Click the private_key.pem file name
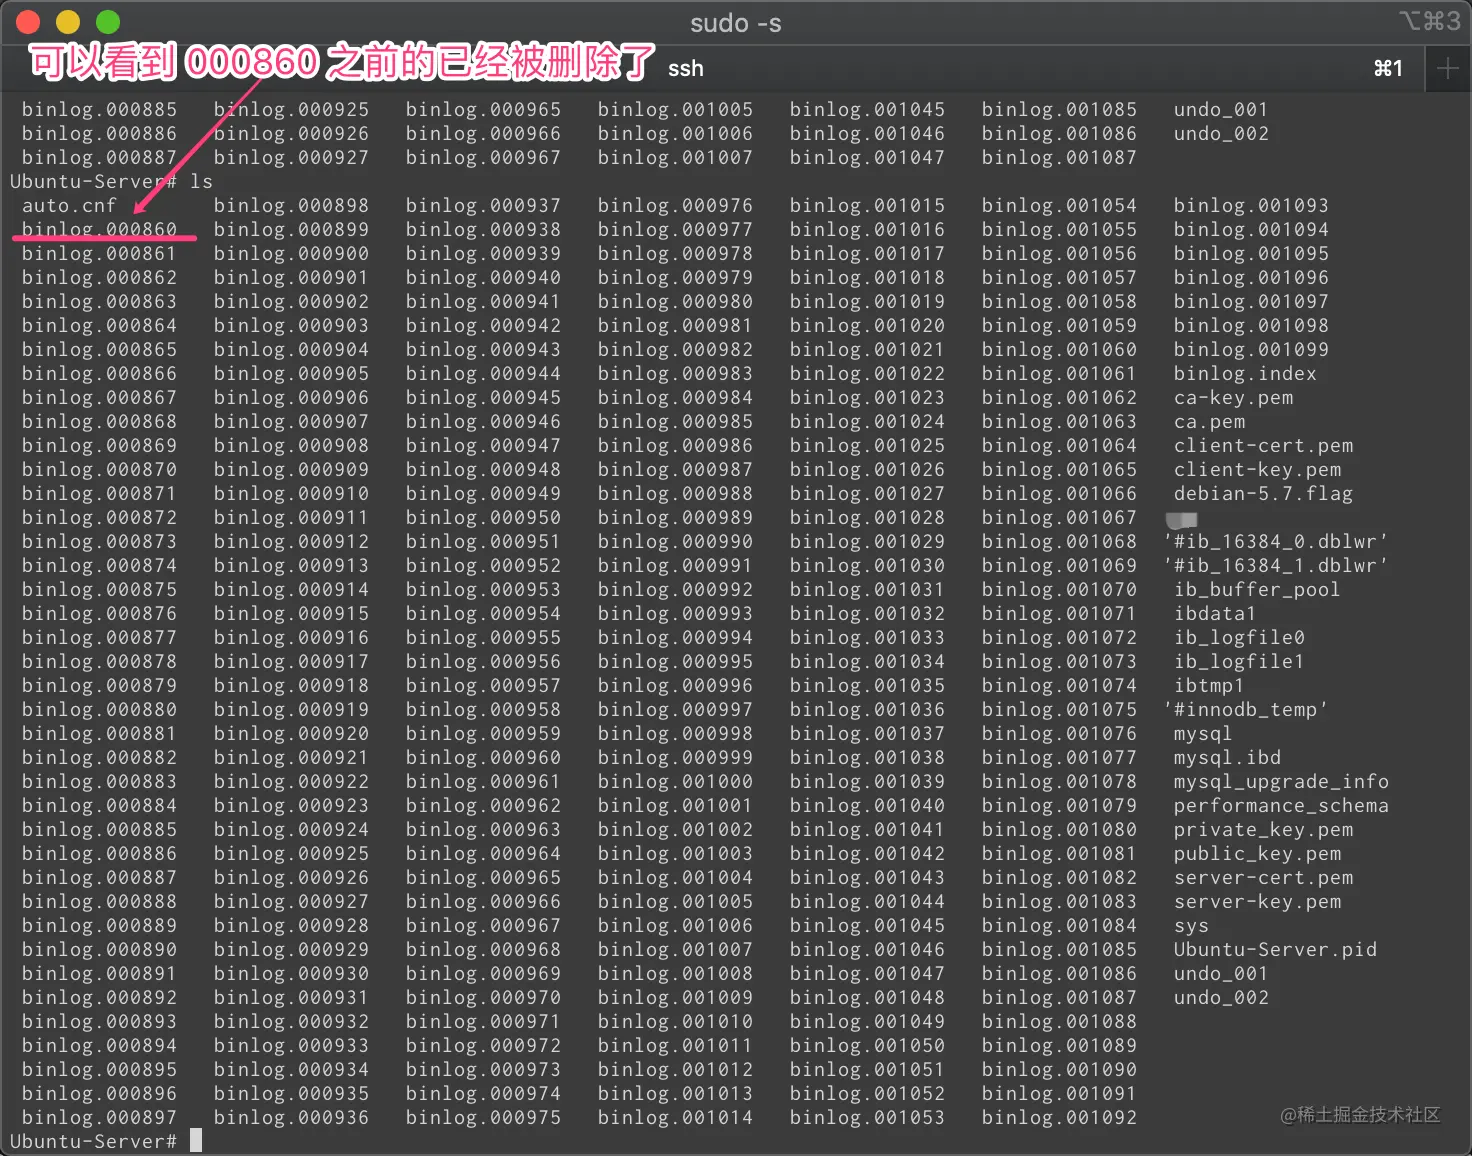 click(x=1263, y=829)
